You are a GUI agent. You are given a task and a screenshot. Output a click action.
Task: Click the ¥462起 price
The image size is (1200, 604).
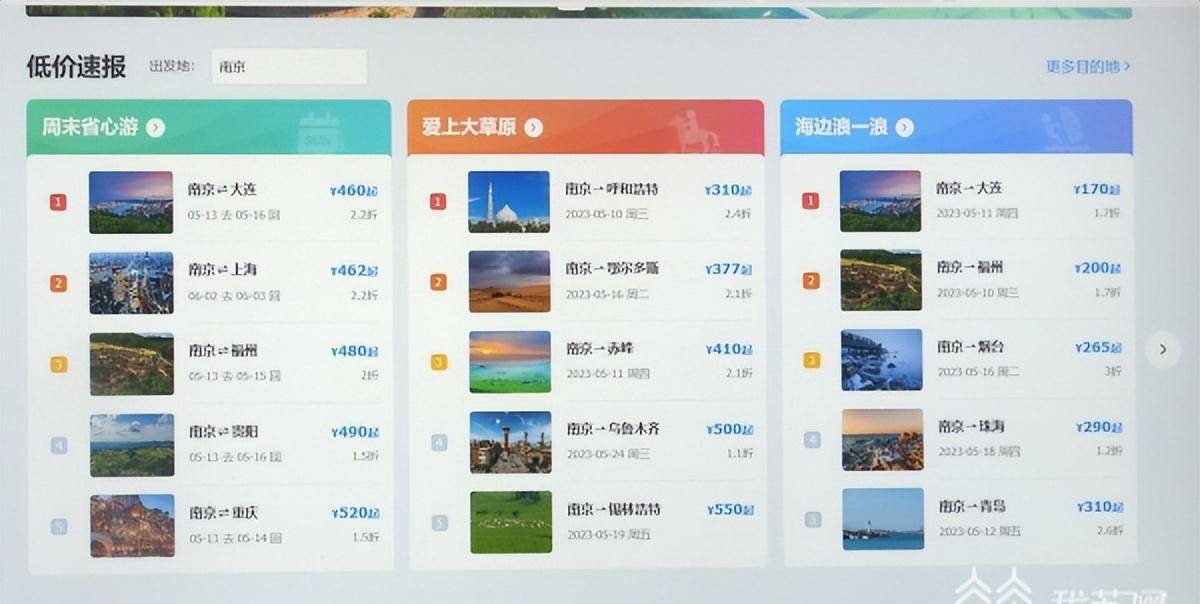(x=354, y=270)
